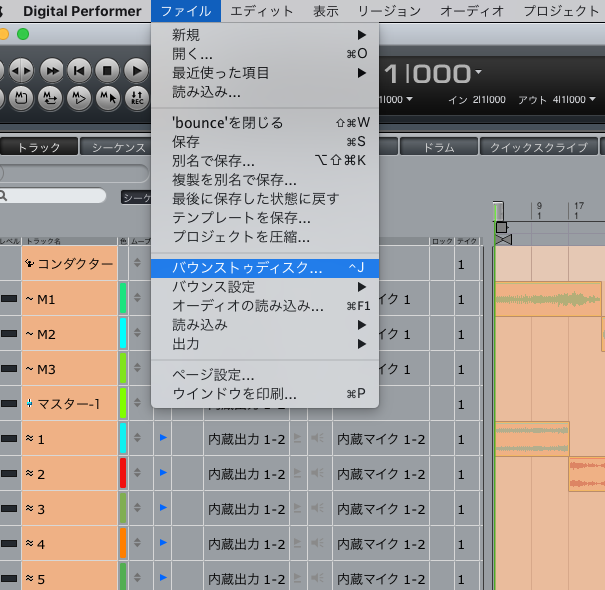The height and width of the screenshot is (590, 605).
Task: Click the stop transport button
Action: click(x=107, y=71)
